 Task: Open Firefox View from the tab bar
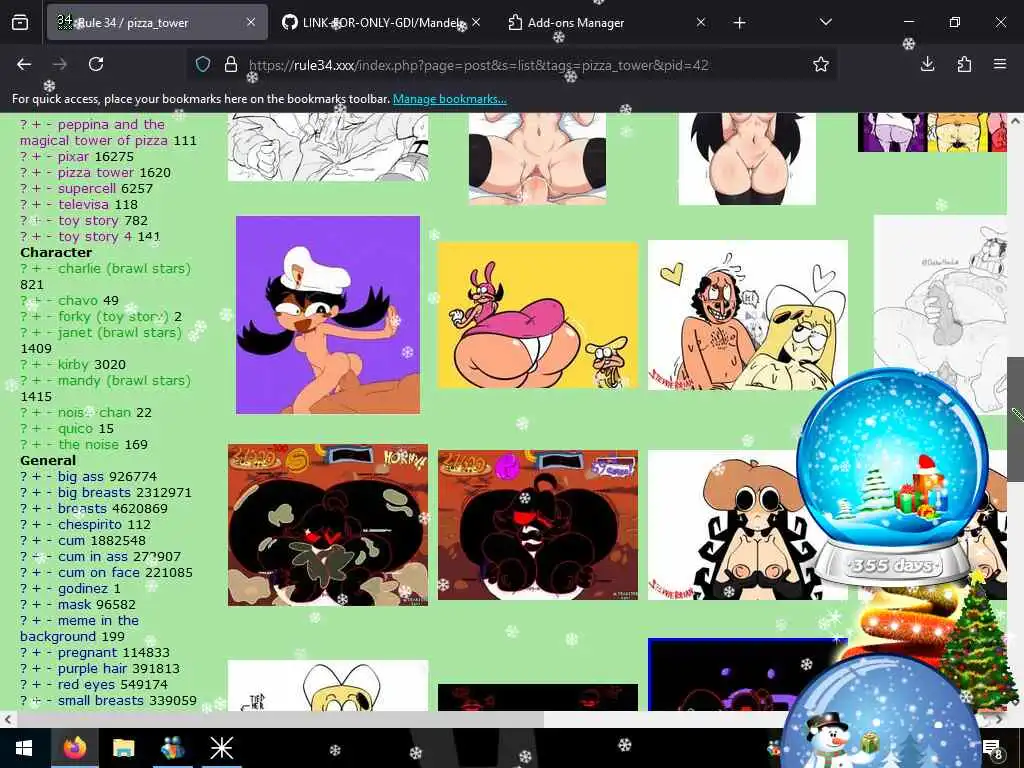(x=20, y=23)
